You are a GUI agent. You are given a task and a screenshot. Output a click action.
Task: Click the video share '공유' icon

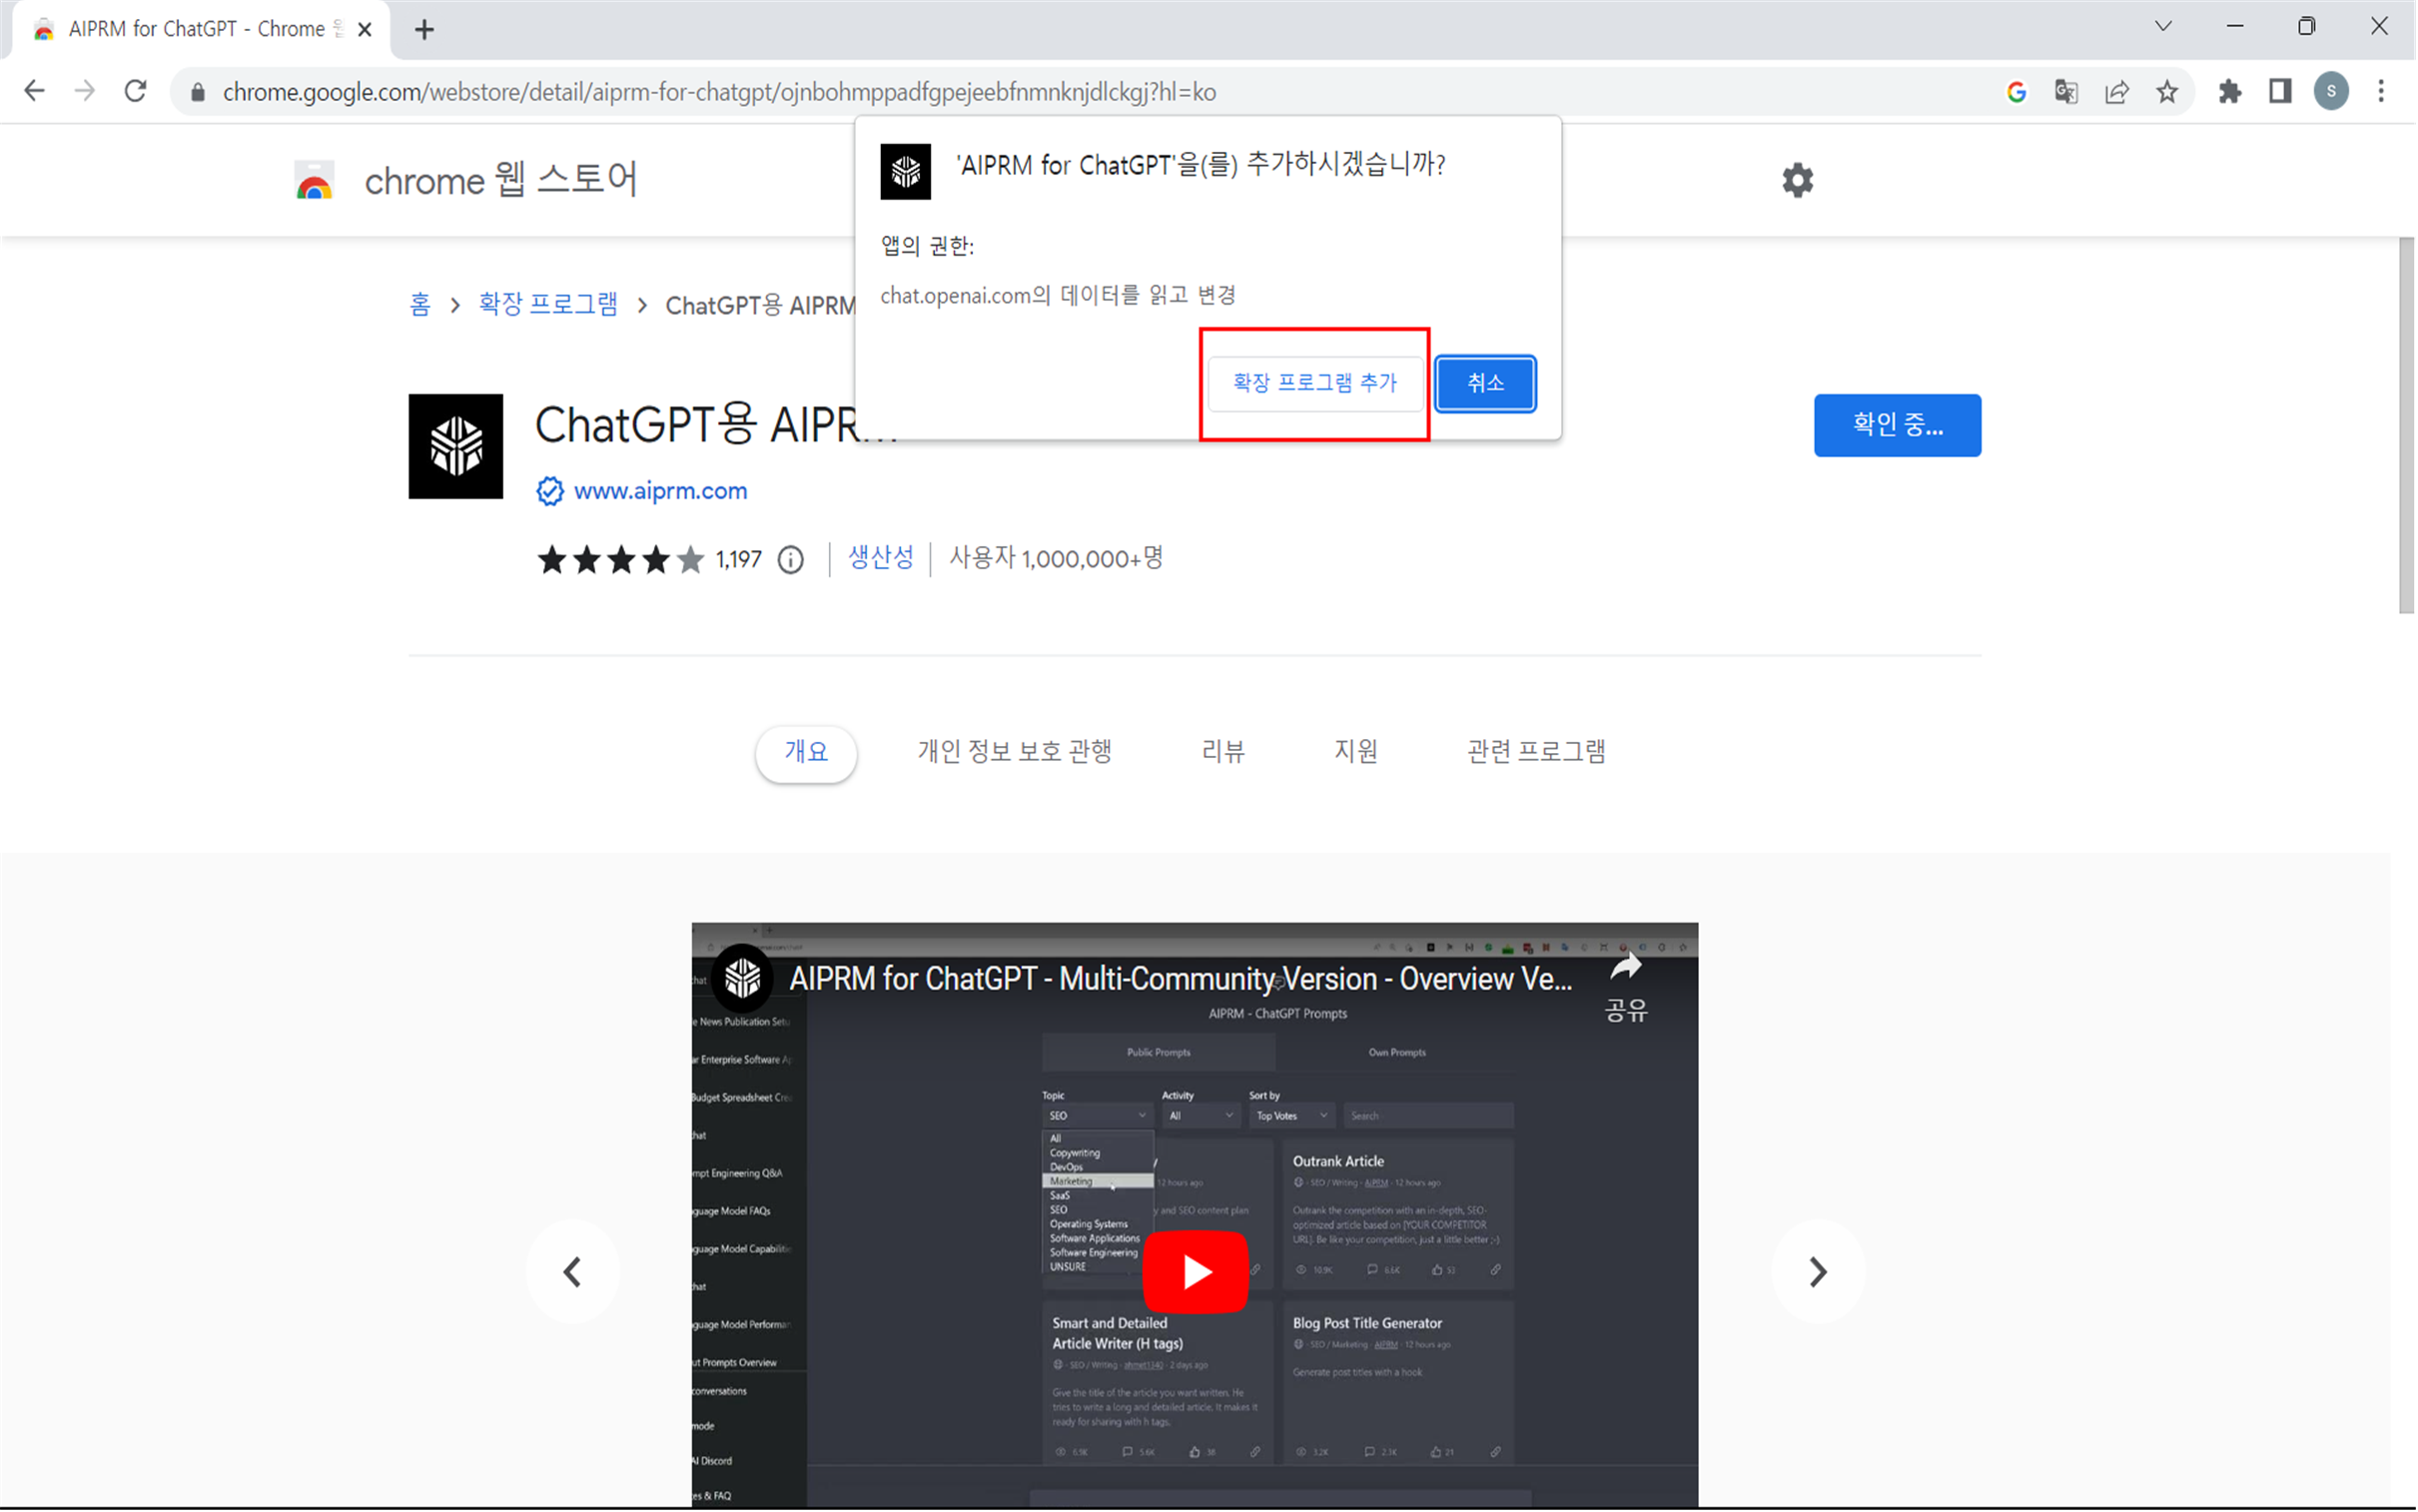(x=1626, y=987)
